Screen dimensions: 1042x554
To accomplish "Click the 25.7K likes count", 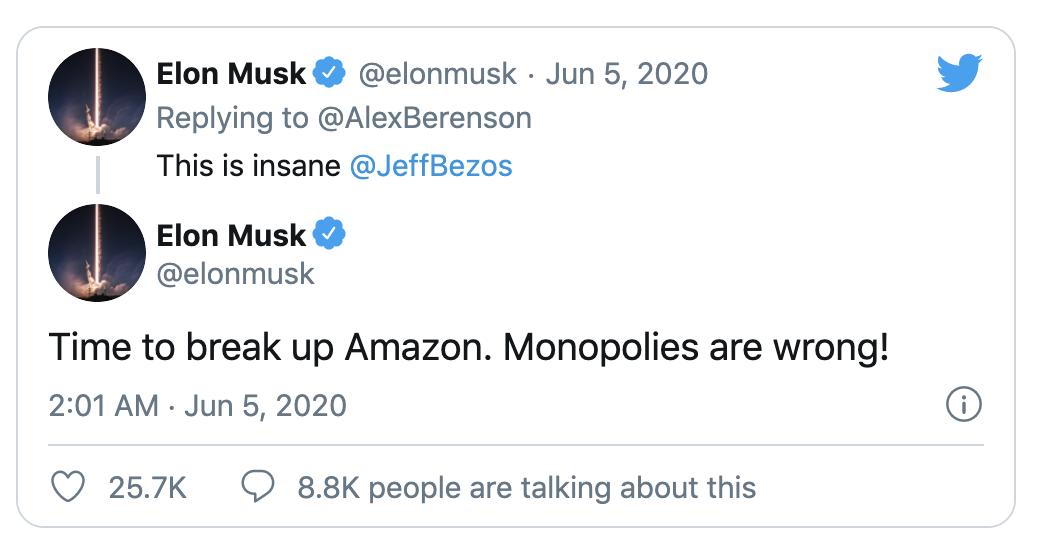I will click(147, 487).
